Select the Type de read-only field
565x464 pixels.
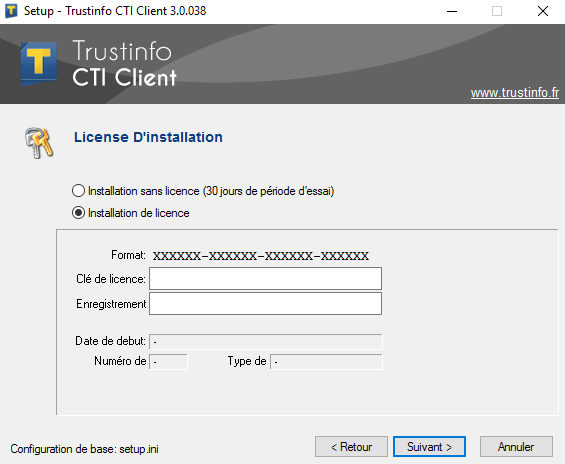326,361
